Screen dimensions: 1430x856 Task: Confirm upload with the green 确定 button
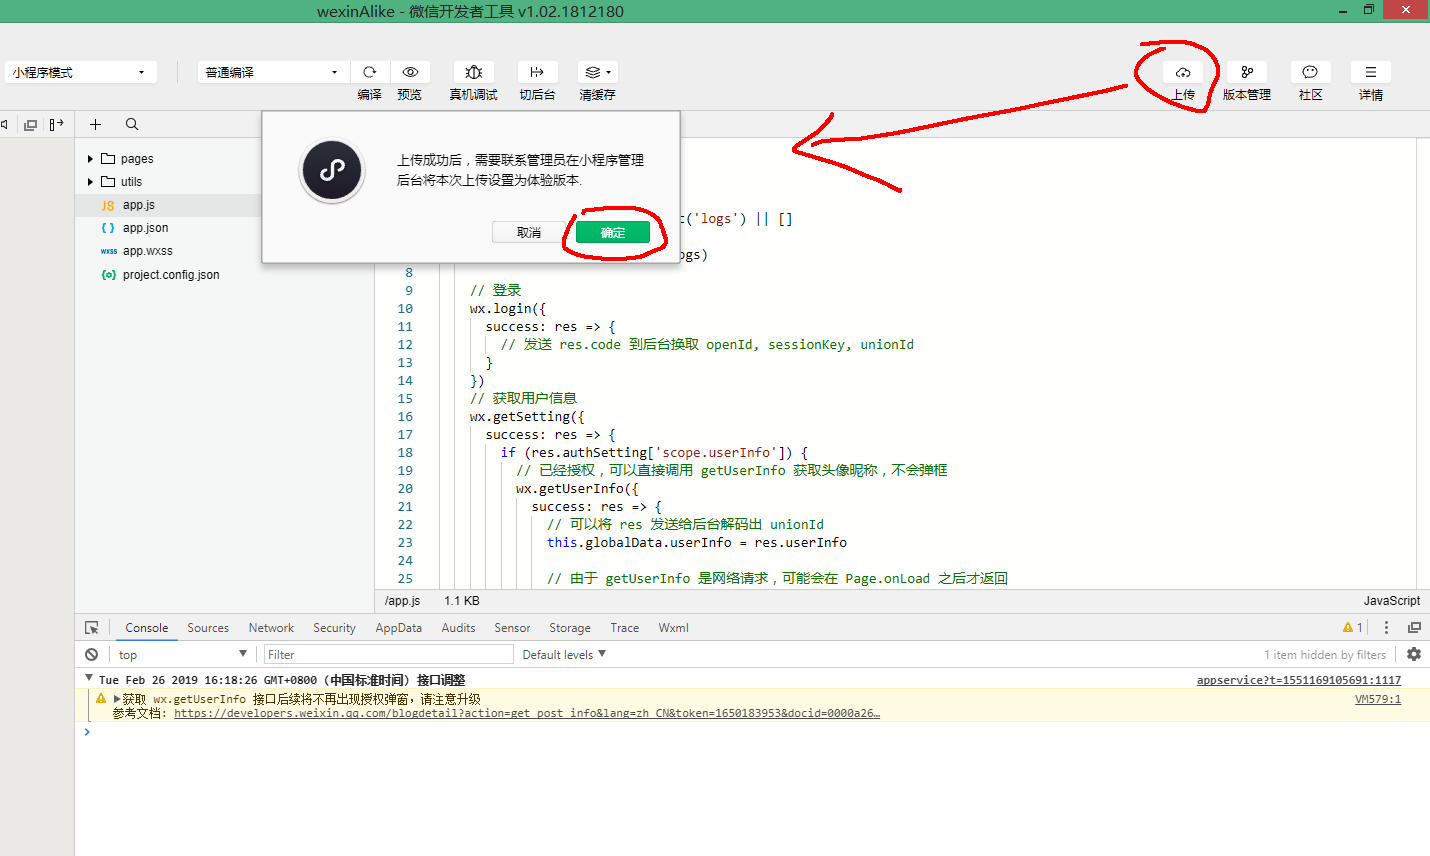(x=613, y=232)
